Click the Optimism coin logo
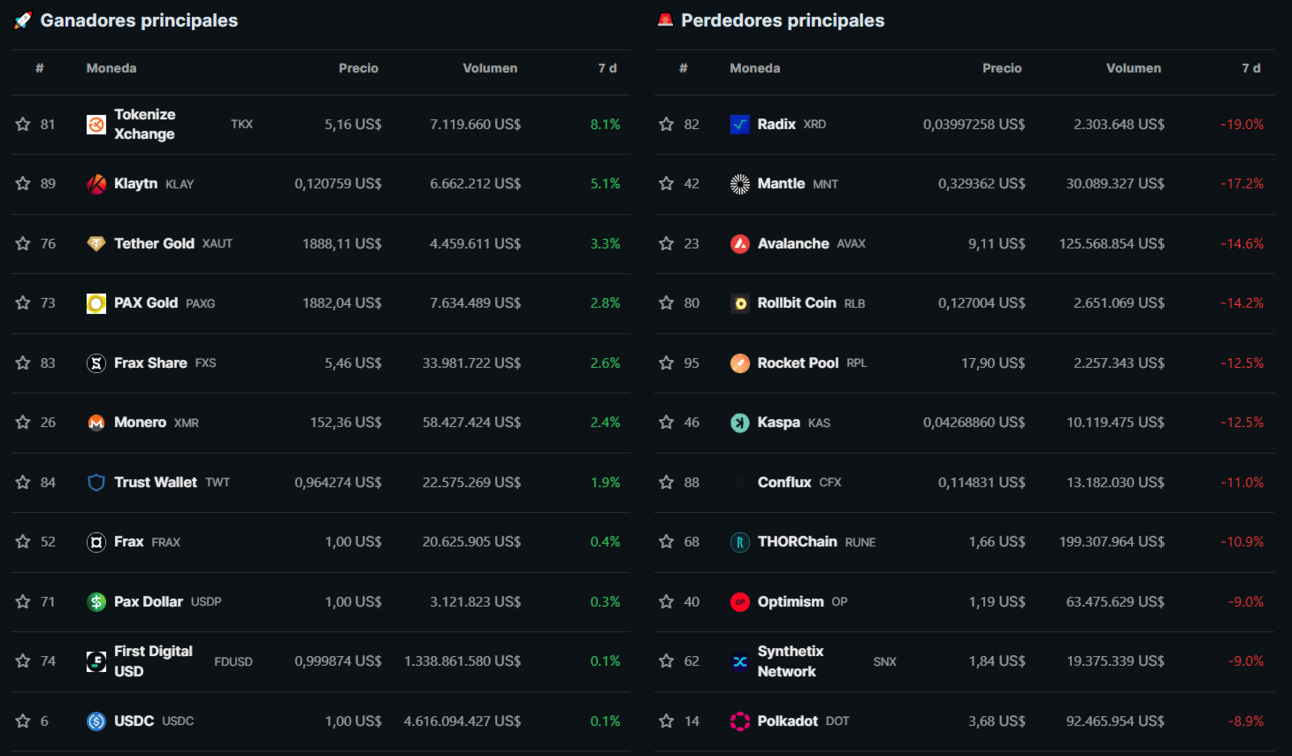This screenshot has height=756, width=1292. [x=740, y=602]
